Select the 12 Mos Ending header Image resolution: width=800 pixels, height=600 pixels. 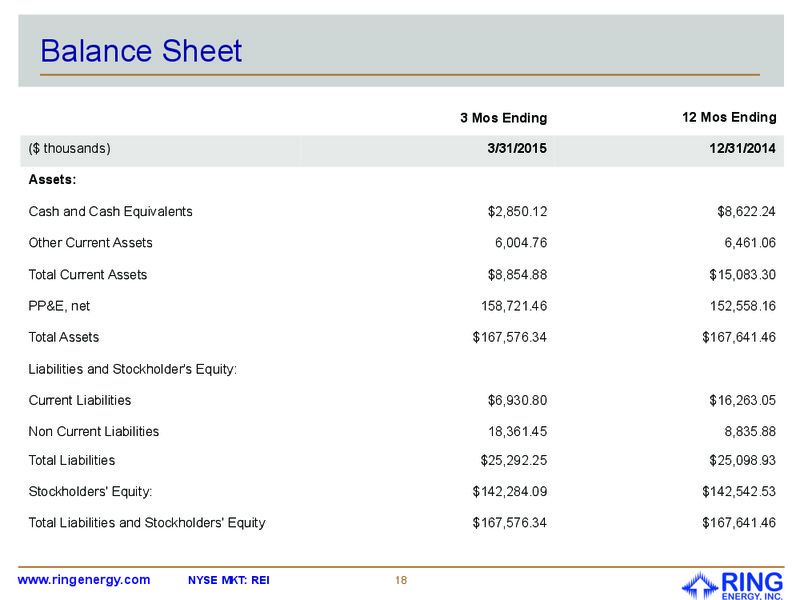pyautogui.click(x=729, y=117)
